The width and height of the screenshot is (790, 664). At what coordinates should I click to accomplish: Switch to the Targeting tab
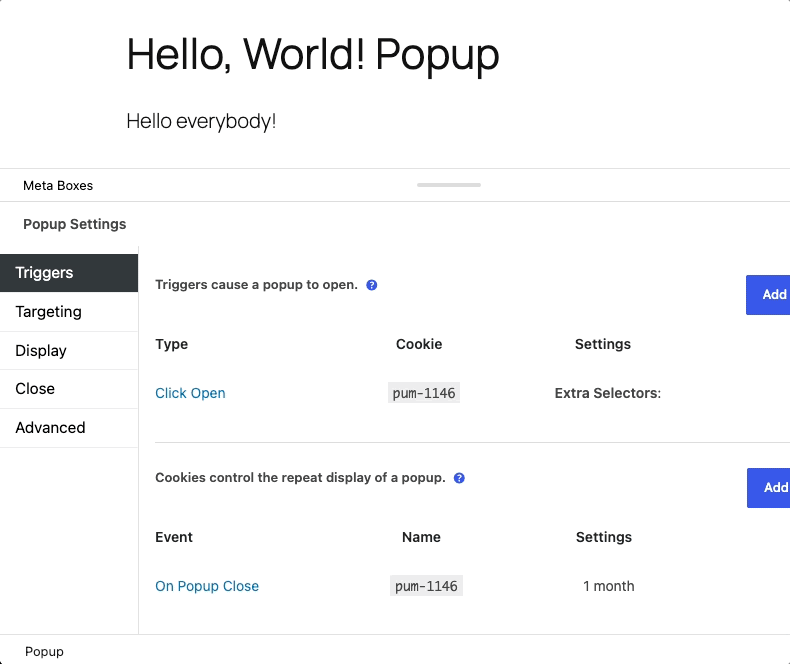69,311
